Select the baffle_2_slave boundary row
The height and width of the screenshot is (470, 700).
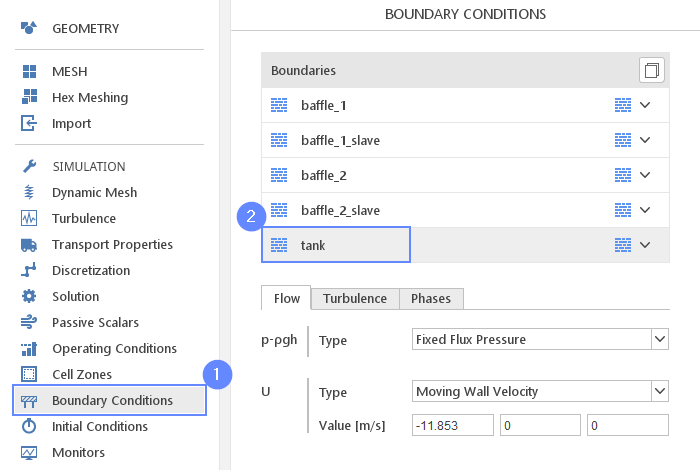[x=465, y=210]
